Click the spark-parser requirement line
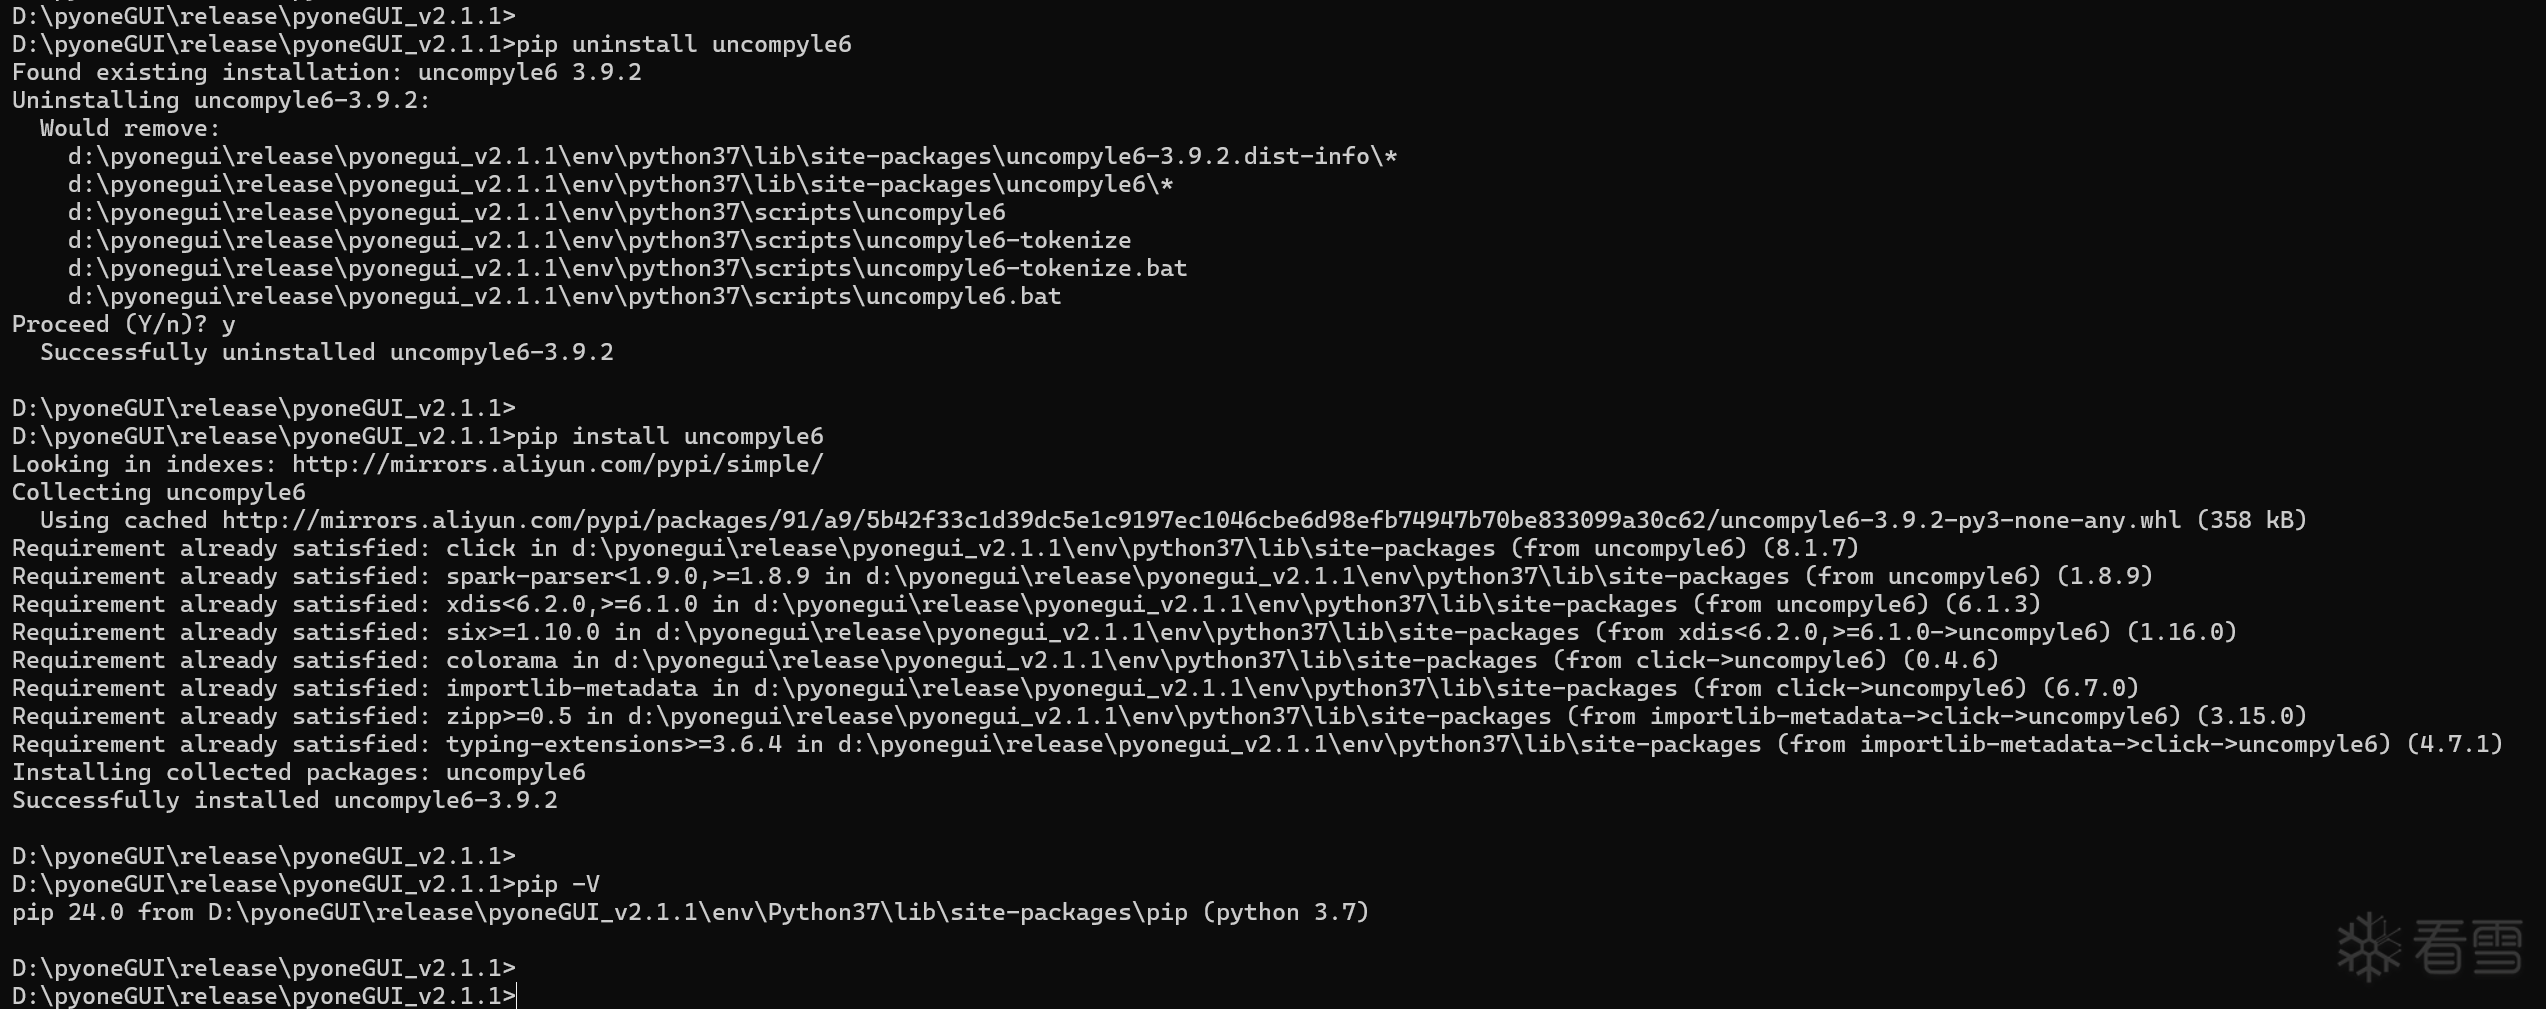Screen dimensions: 2546x1009 pos(1081,577)
